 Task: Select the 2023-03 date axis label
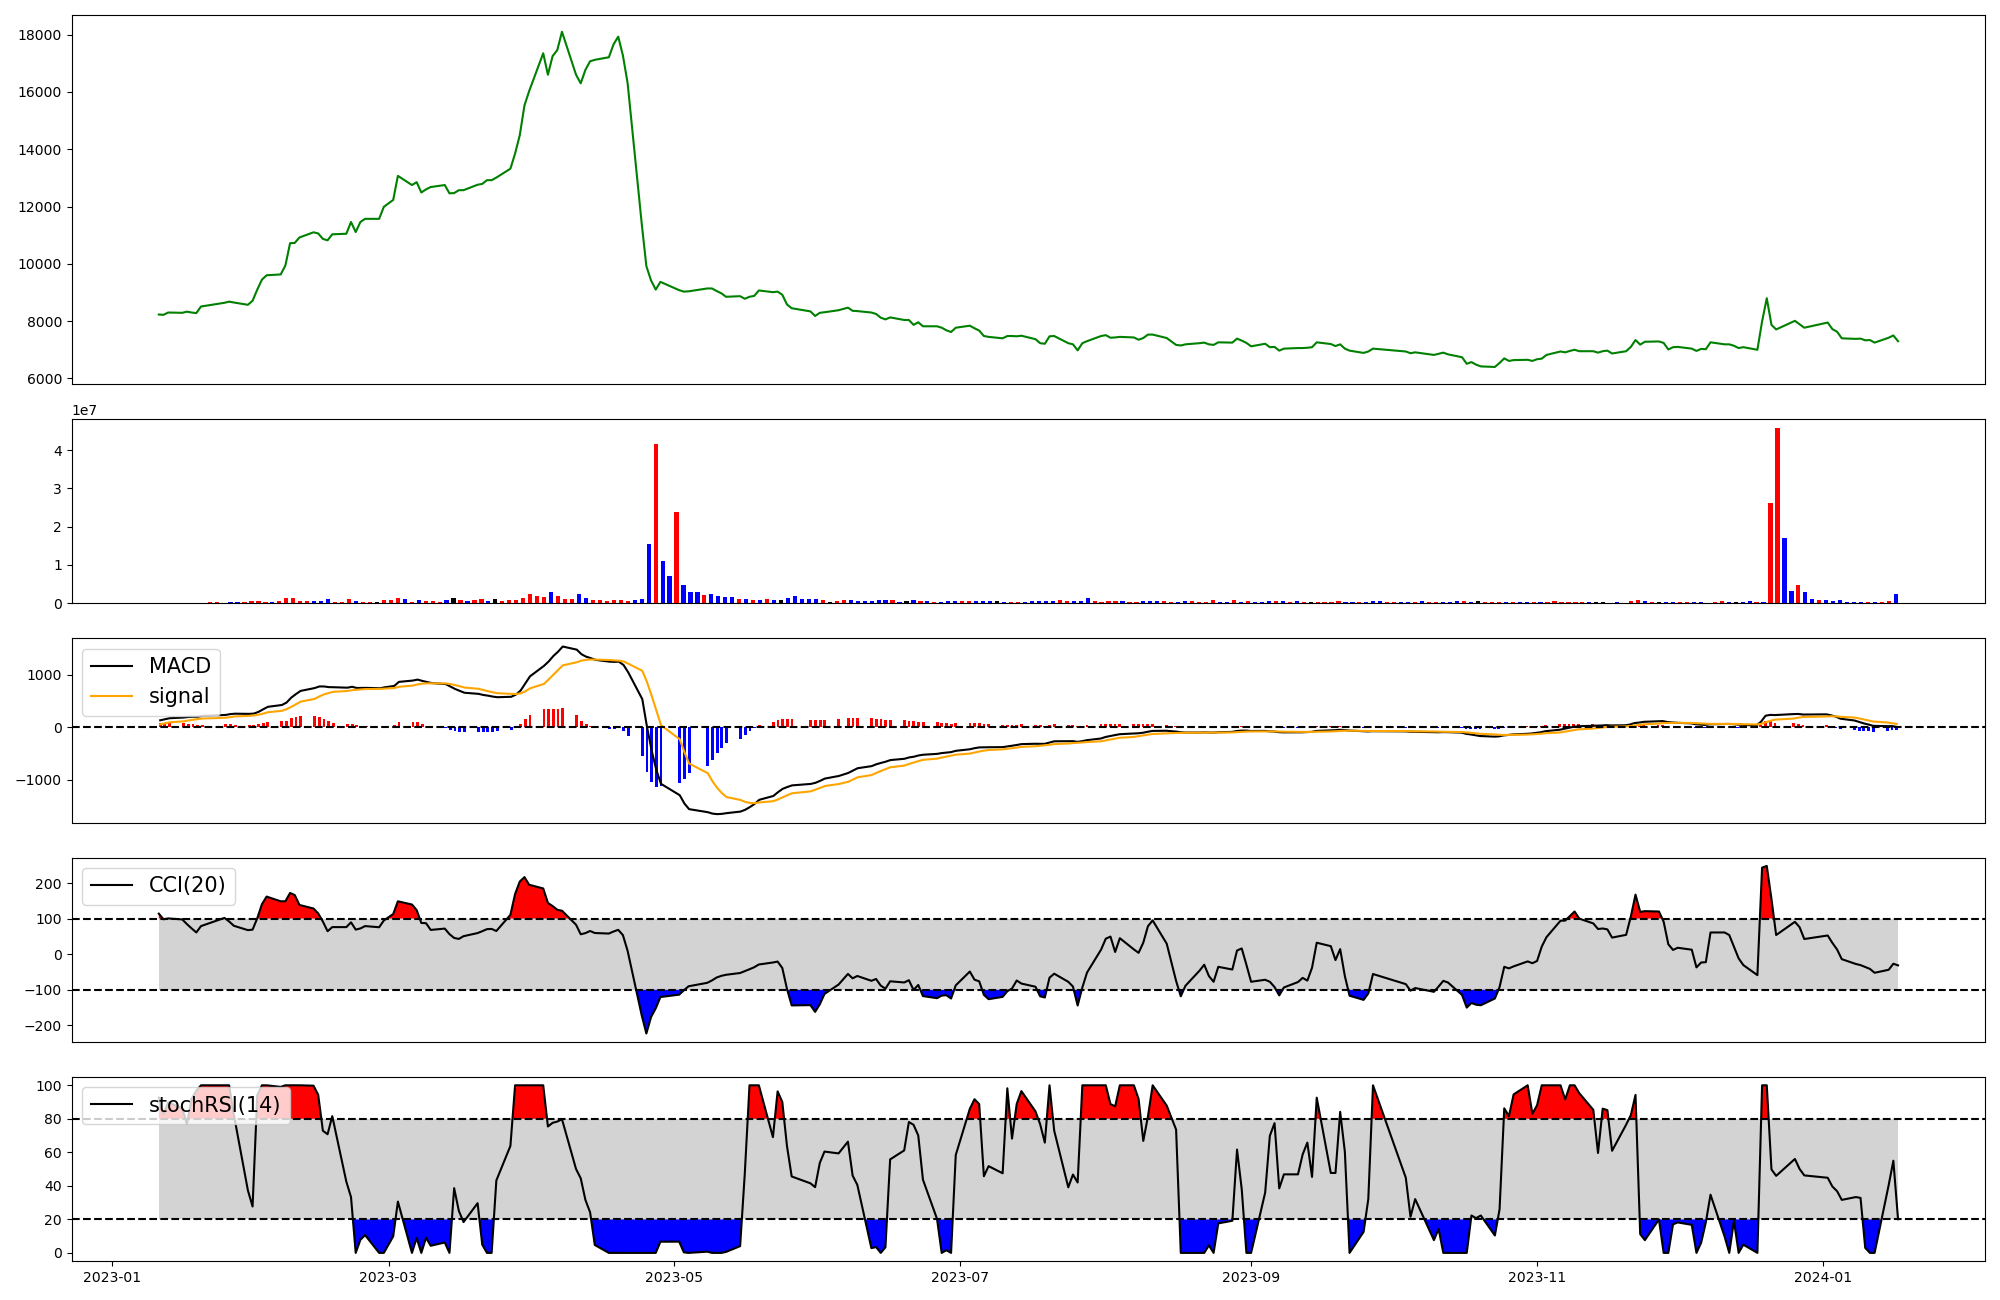(x=387, y=1277)
